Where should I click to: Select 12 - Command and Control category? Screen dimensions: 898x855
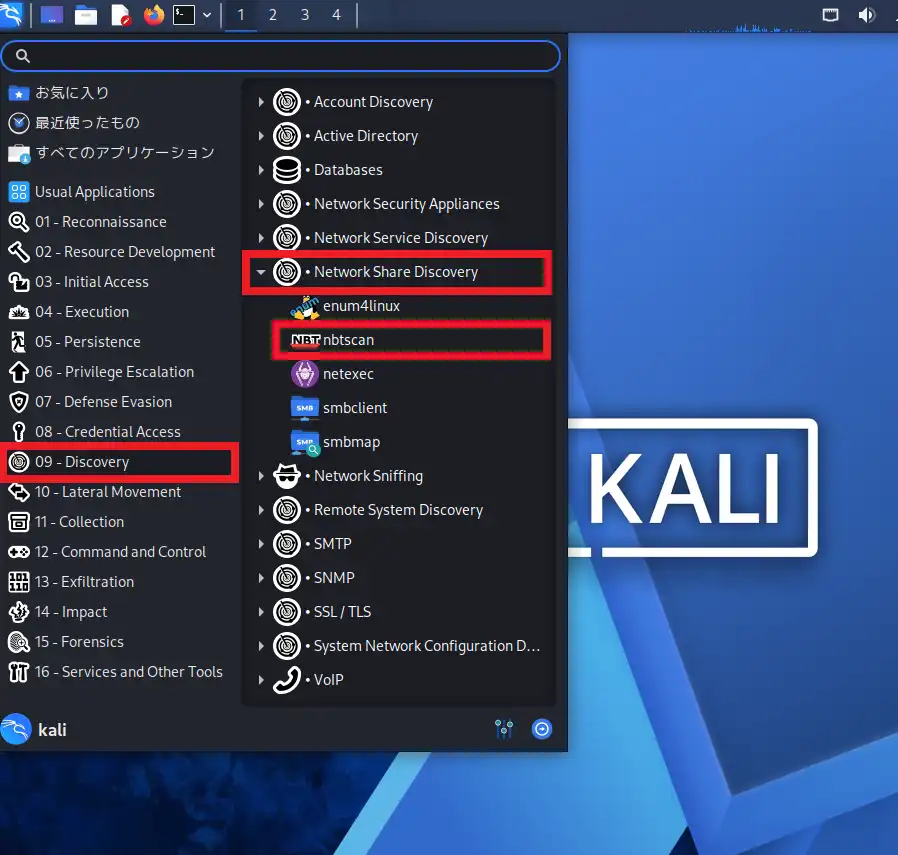(120, 551)
